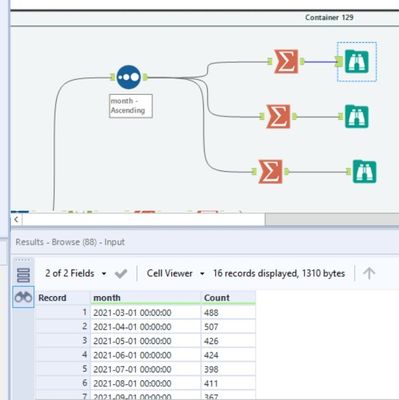Screen dimensions: 399x400
Task: Click the month column header
Action: click(146, 298)
